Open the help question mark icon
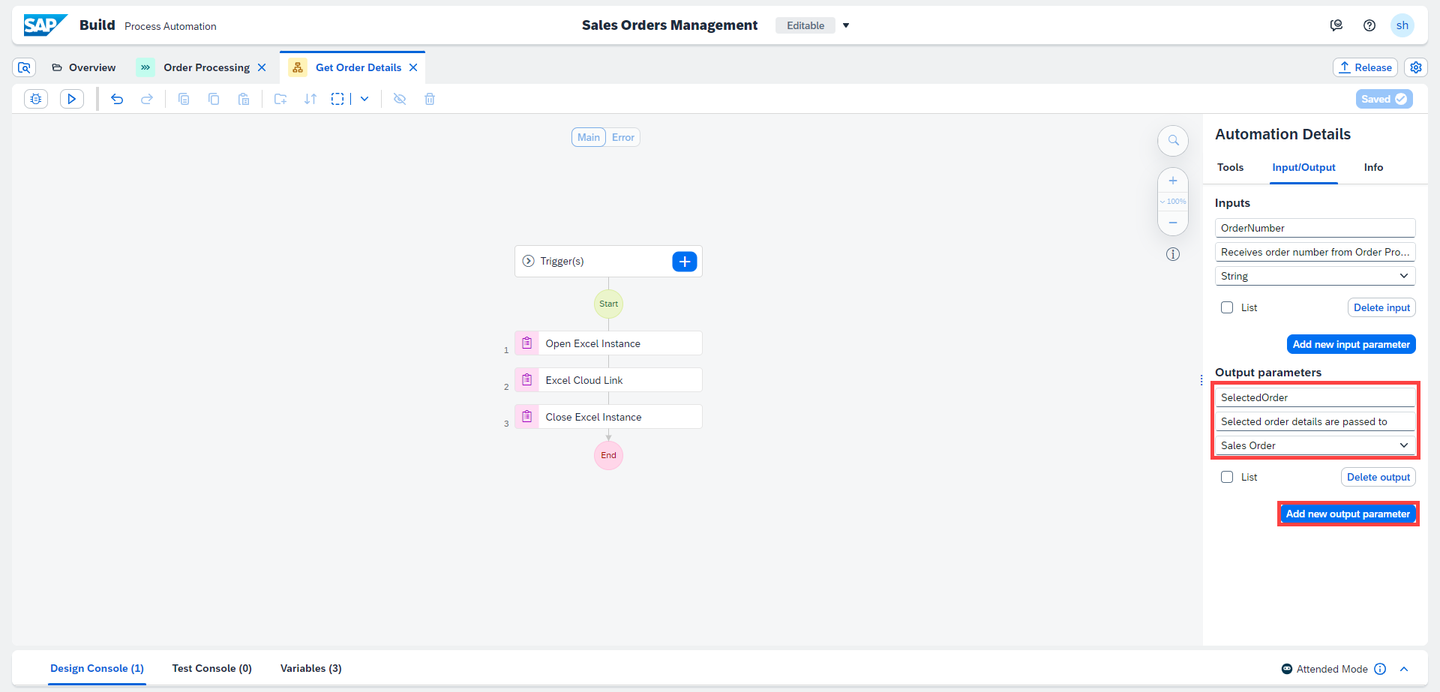The image size is (1440, 692). tap(1369, 25)
